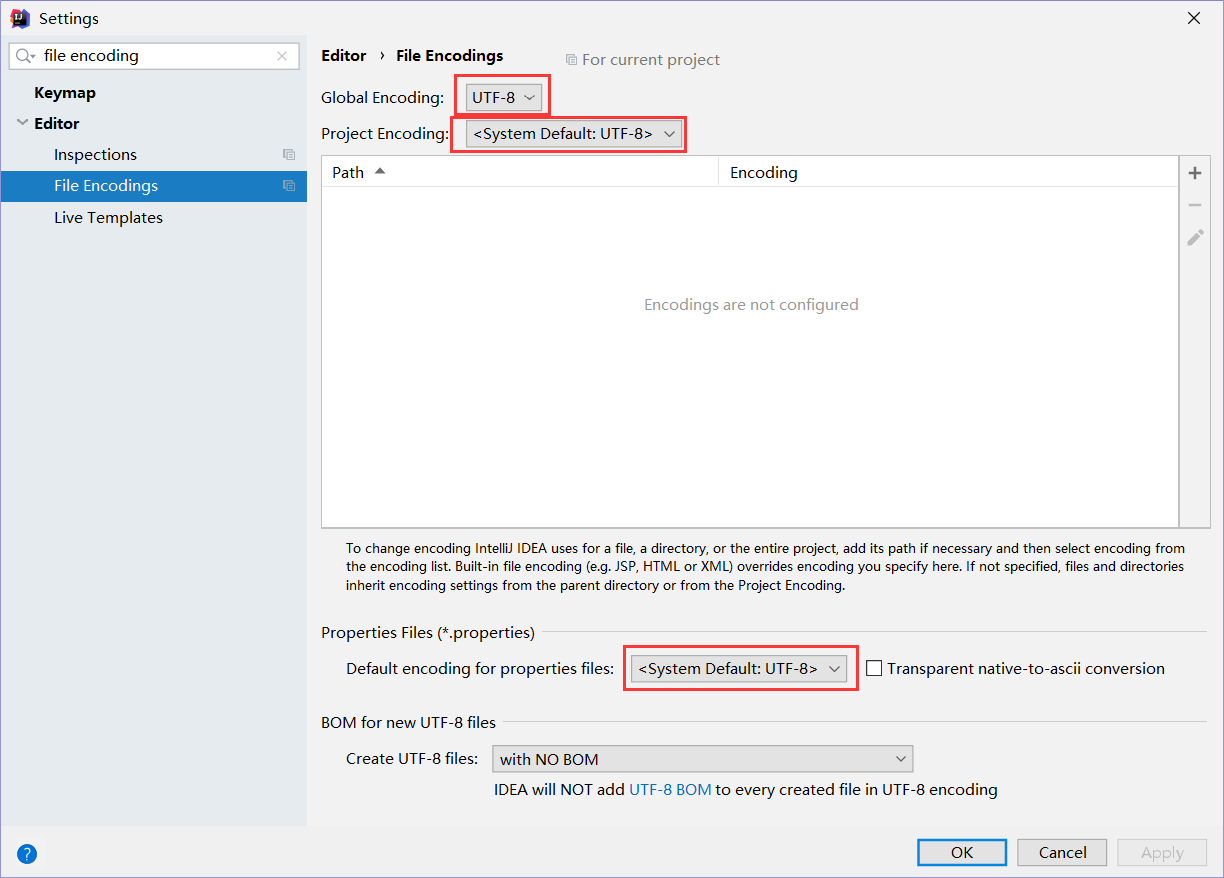Click the File Encodings breadcrumb title
This screenshot has width=1224, height=878.
pos(450,56)
